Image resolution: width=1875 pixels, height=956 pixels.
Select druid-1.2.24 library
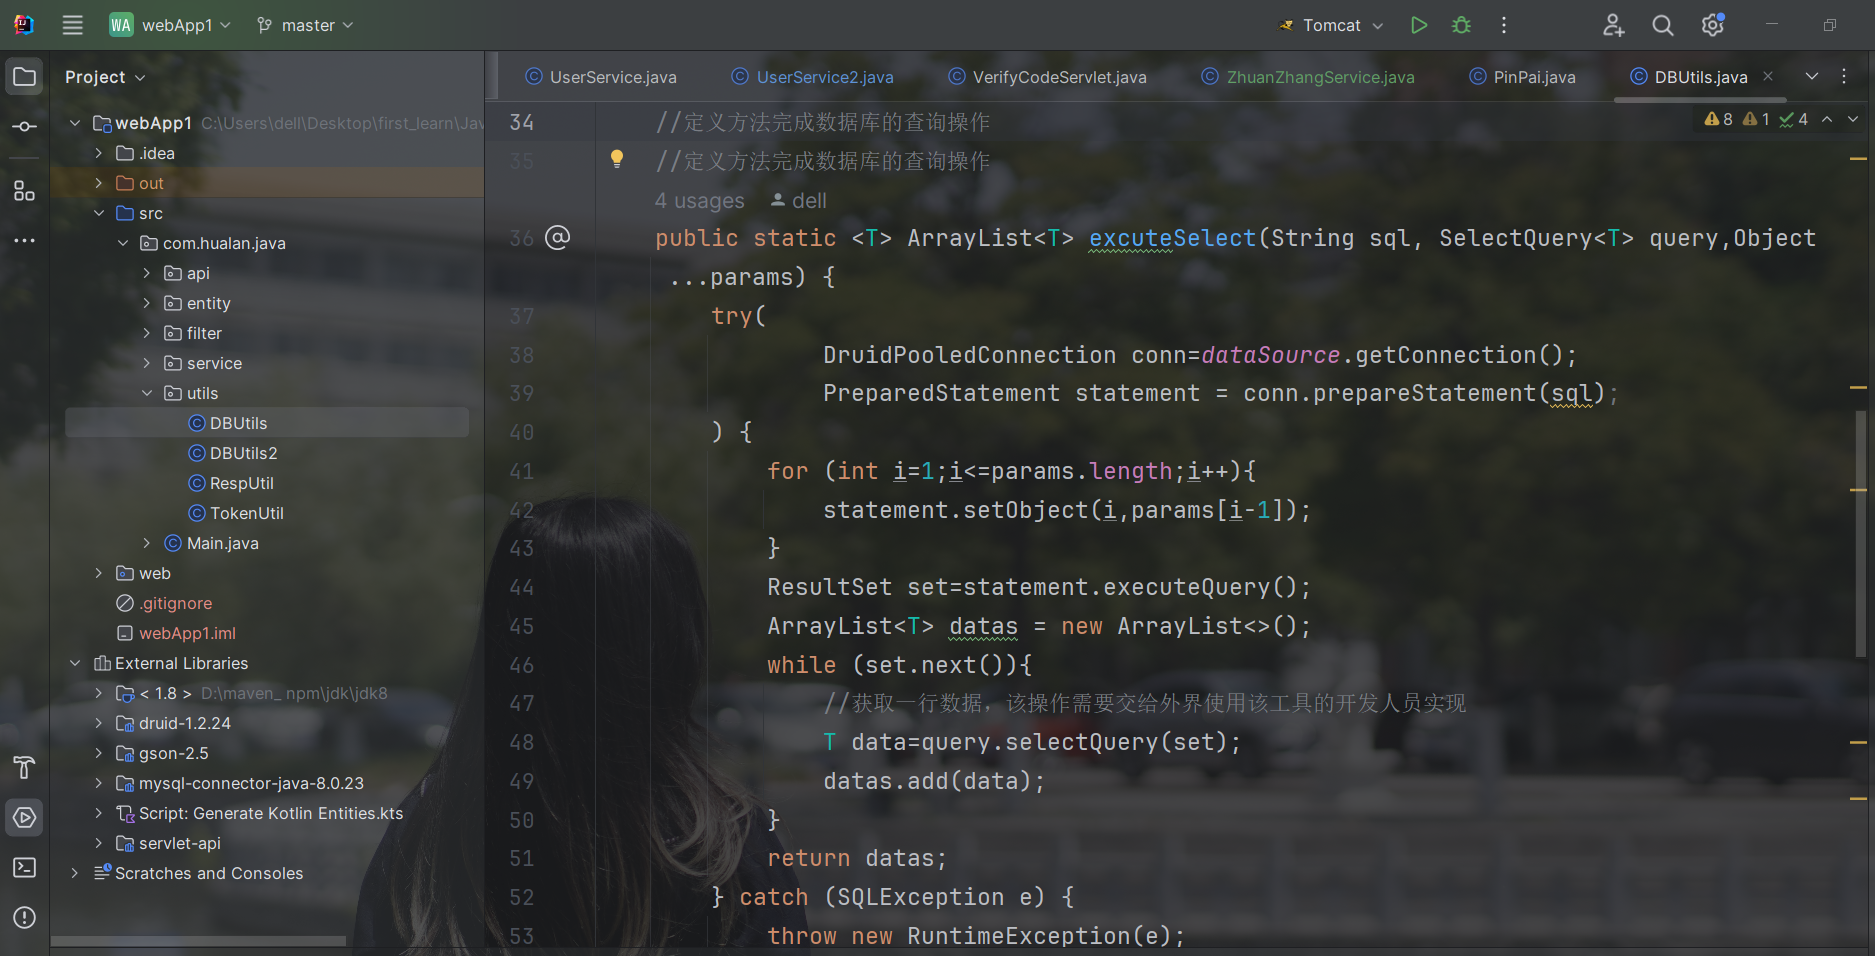(x=184, y=723)
